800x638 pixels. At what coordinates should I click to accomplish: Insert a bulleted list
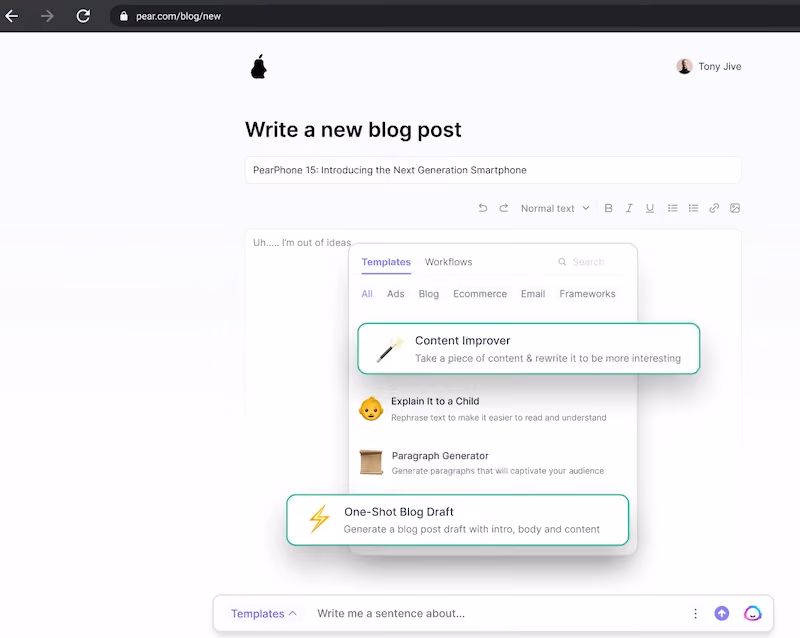[672, 208]
